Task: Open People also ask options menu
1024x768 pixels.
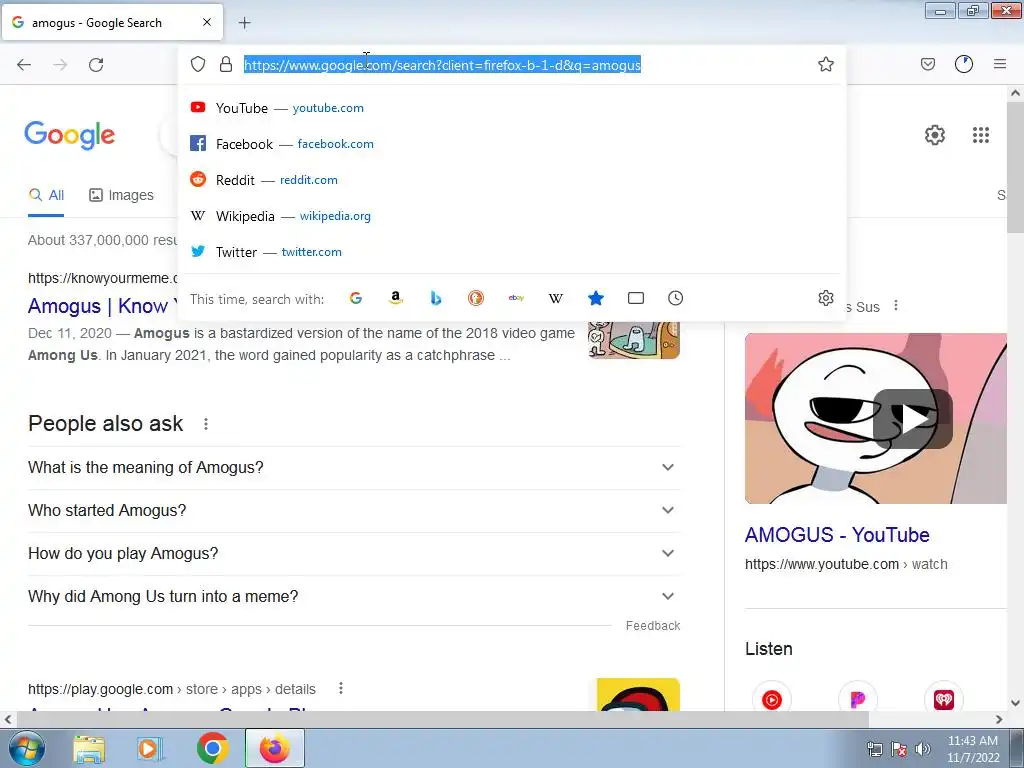Action: [x=206, y=424]
